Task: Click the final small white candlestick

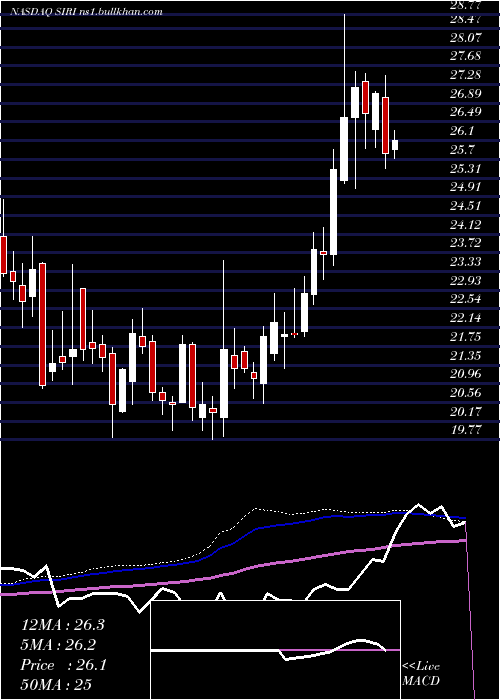Action: [395, 145]
